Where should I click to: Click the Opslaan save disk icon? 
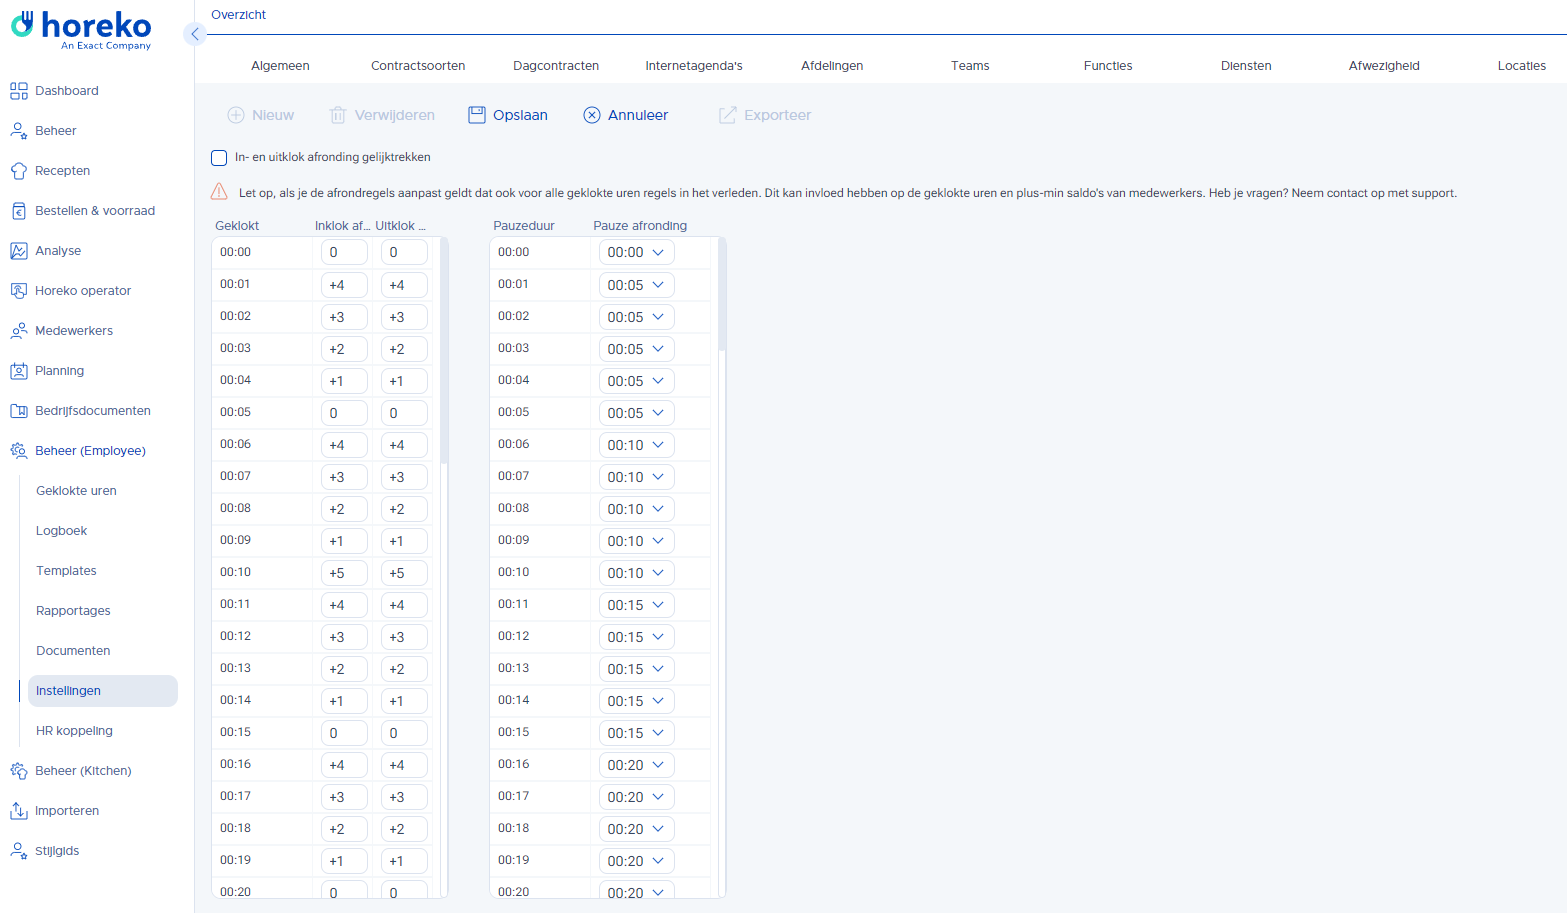point(477,115)
